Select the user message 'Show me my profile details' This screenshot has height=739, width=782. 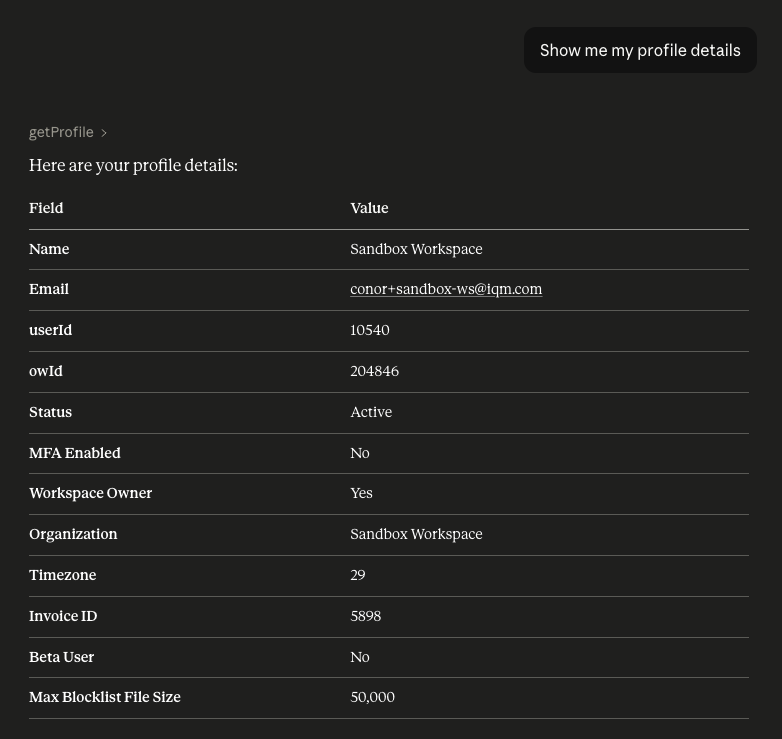640,50
